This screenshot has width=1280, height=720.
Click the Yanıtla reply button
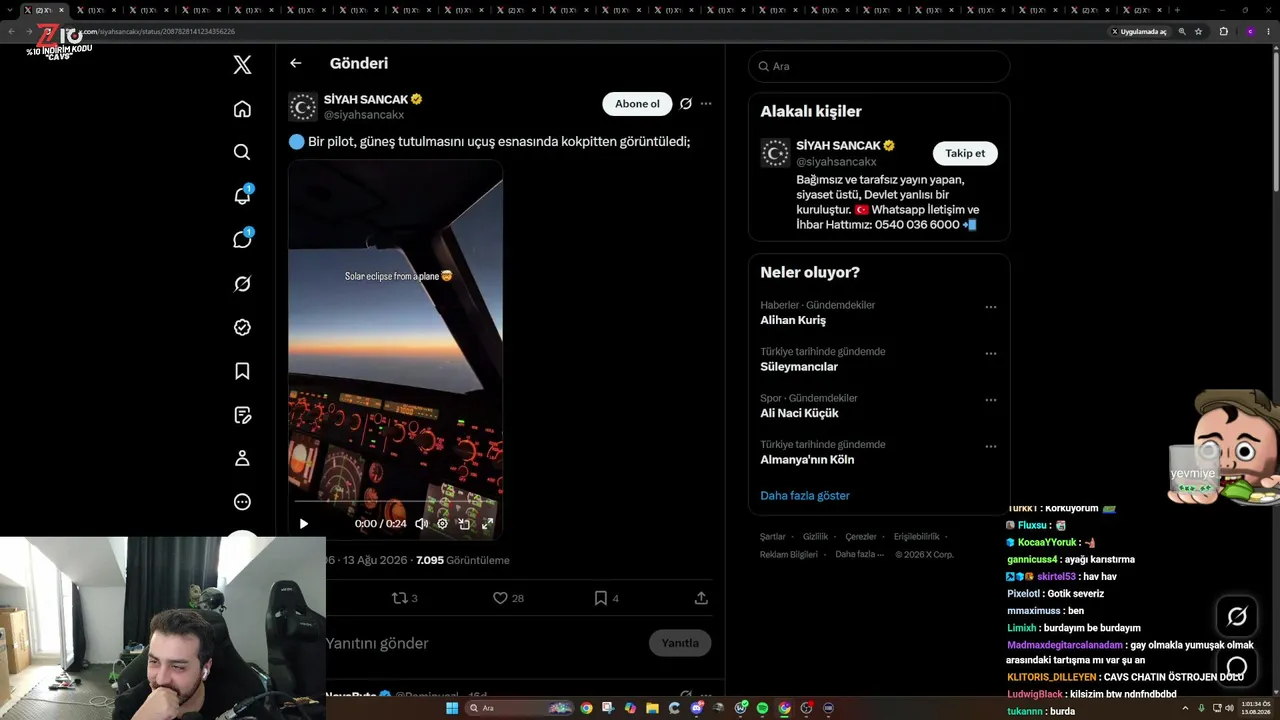[x=680, y=643]
